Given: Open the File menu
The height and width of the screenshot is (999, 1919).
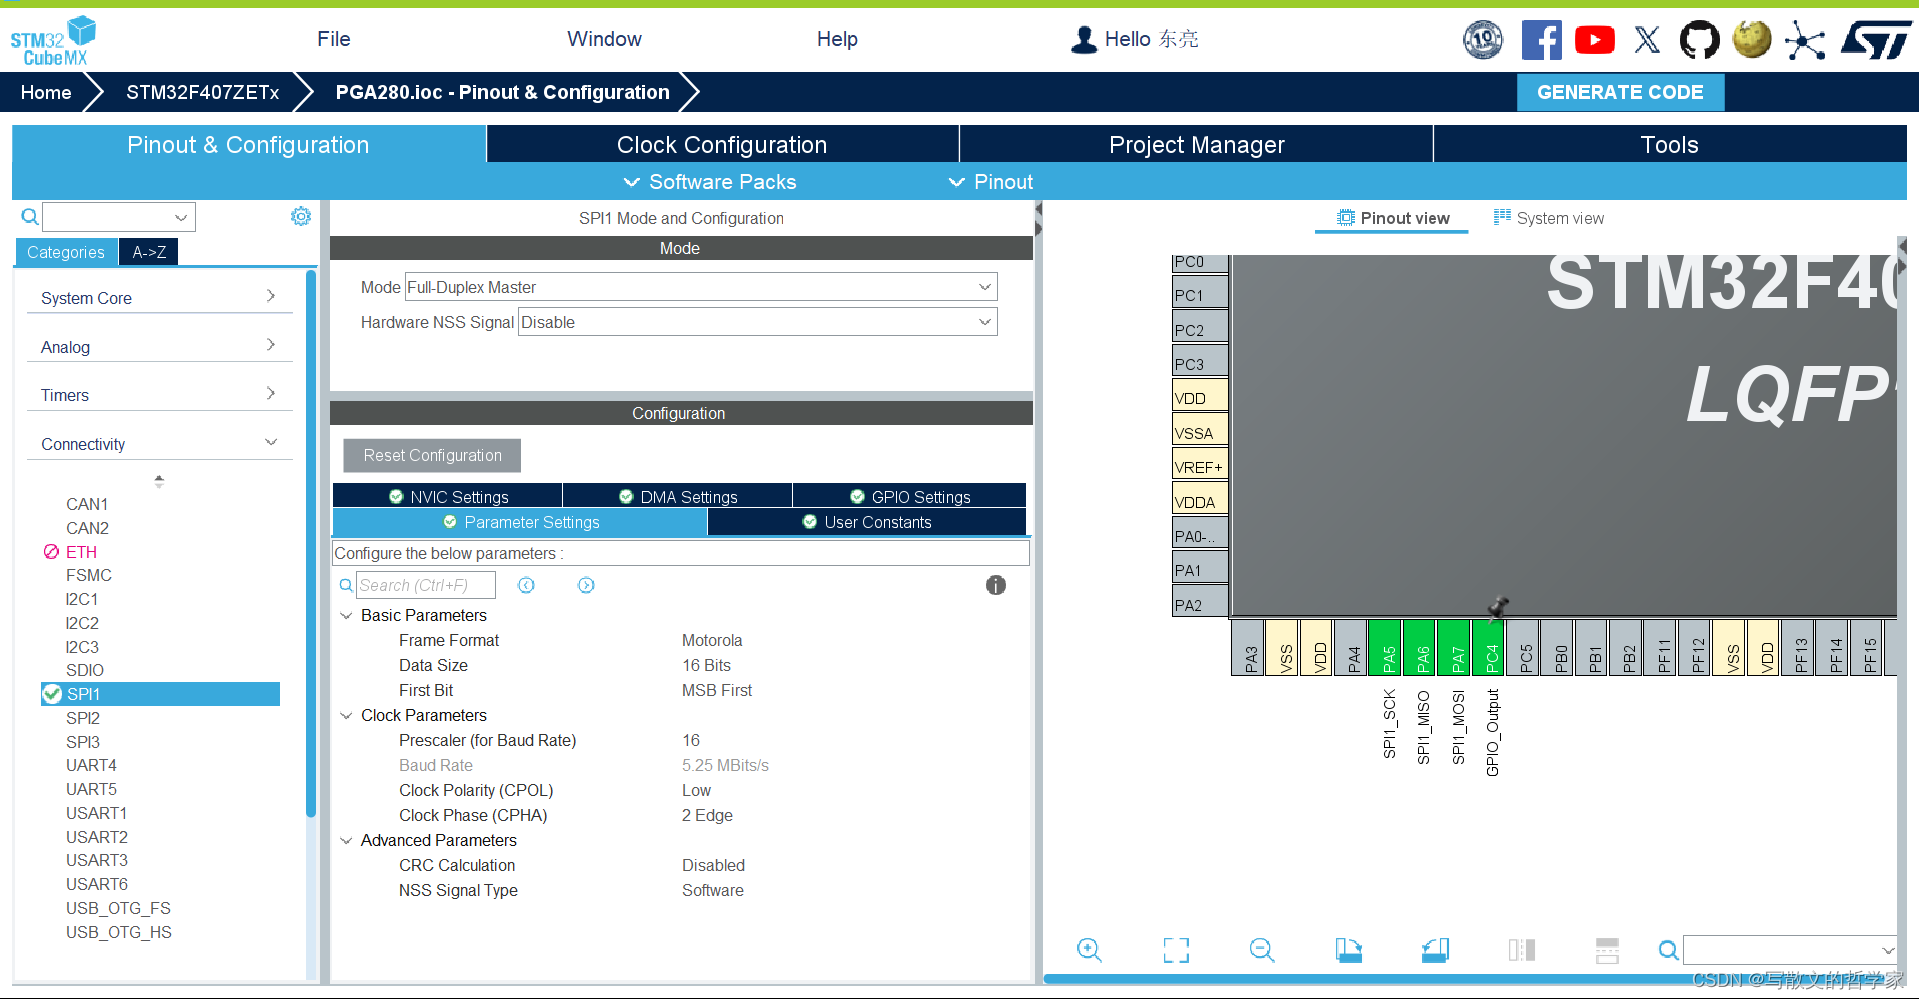Looking at the screenshot, I should [x=334, y=39].
